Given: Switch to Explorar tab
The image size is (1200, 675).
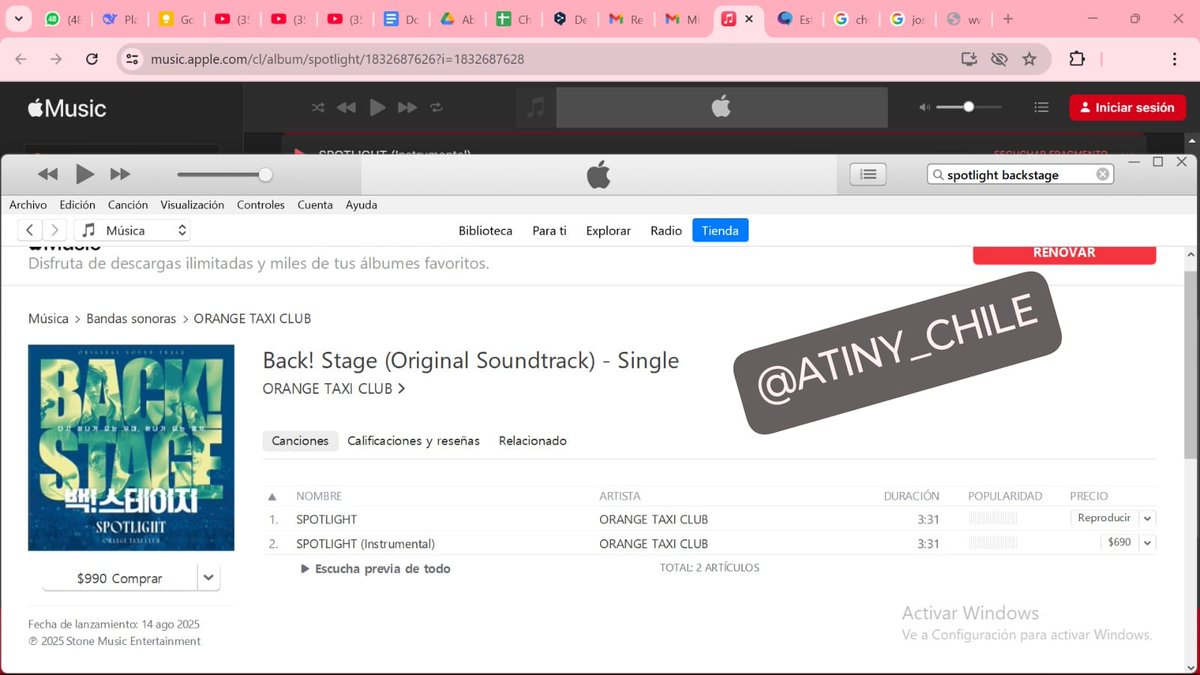Looking at the screenshot, I should (608, 231).
